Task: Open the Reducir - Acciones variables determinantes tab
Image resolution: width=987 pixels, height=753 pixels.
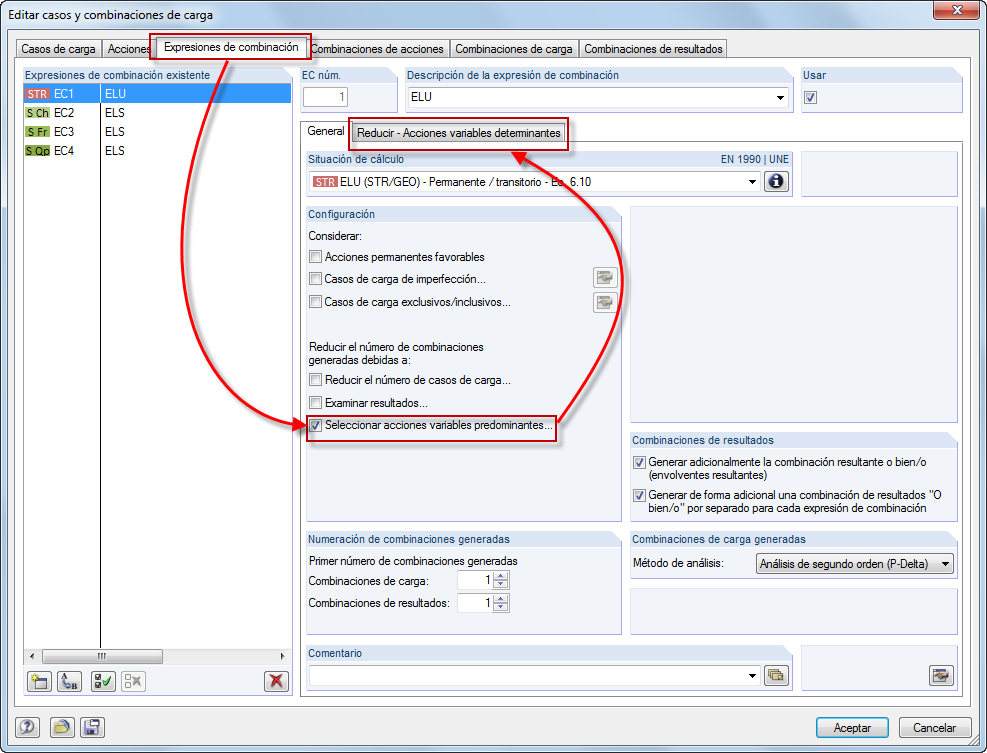Action: tap(457, 131)
